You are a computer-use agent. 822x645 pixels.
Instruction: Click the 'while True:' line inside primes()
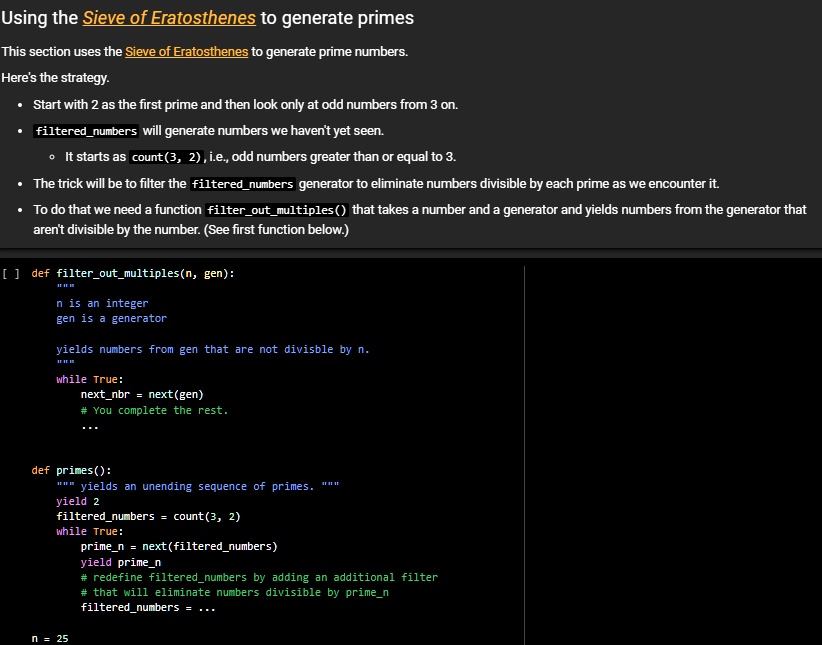pos(90,531)
